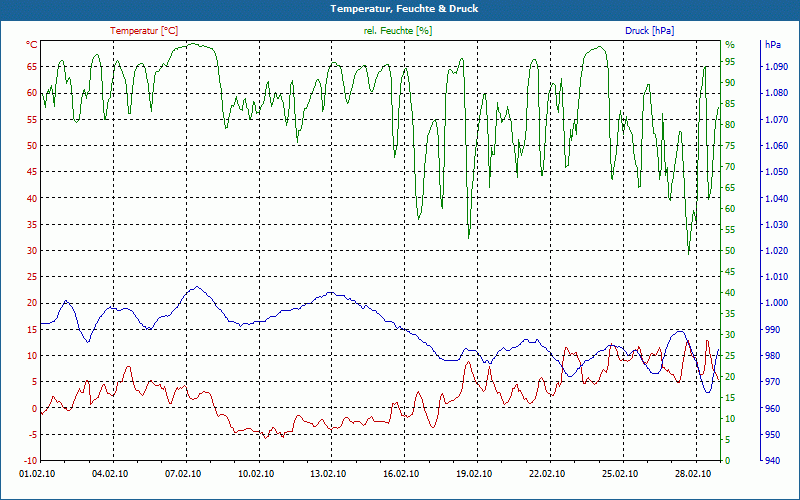Click value 1.070 on blue pressure axis
Image resolution: width=800 pixels, height=500 pixels.
pyautogui.click(x=776, y=119)
